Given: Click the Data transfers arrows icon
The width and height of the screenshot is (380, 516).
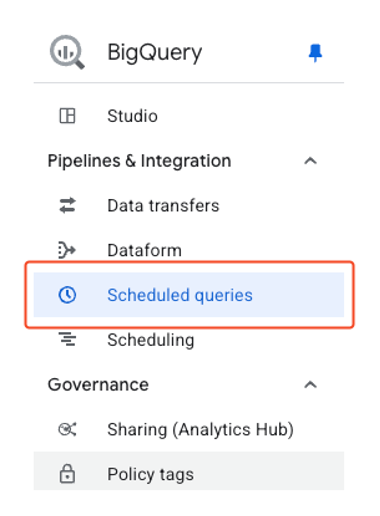Looking at the screenshot, I should [67, 205].
